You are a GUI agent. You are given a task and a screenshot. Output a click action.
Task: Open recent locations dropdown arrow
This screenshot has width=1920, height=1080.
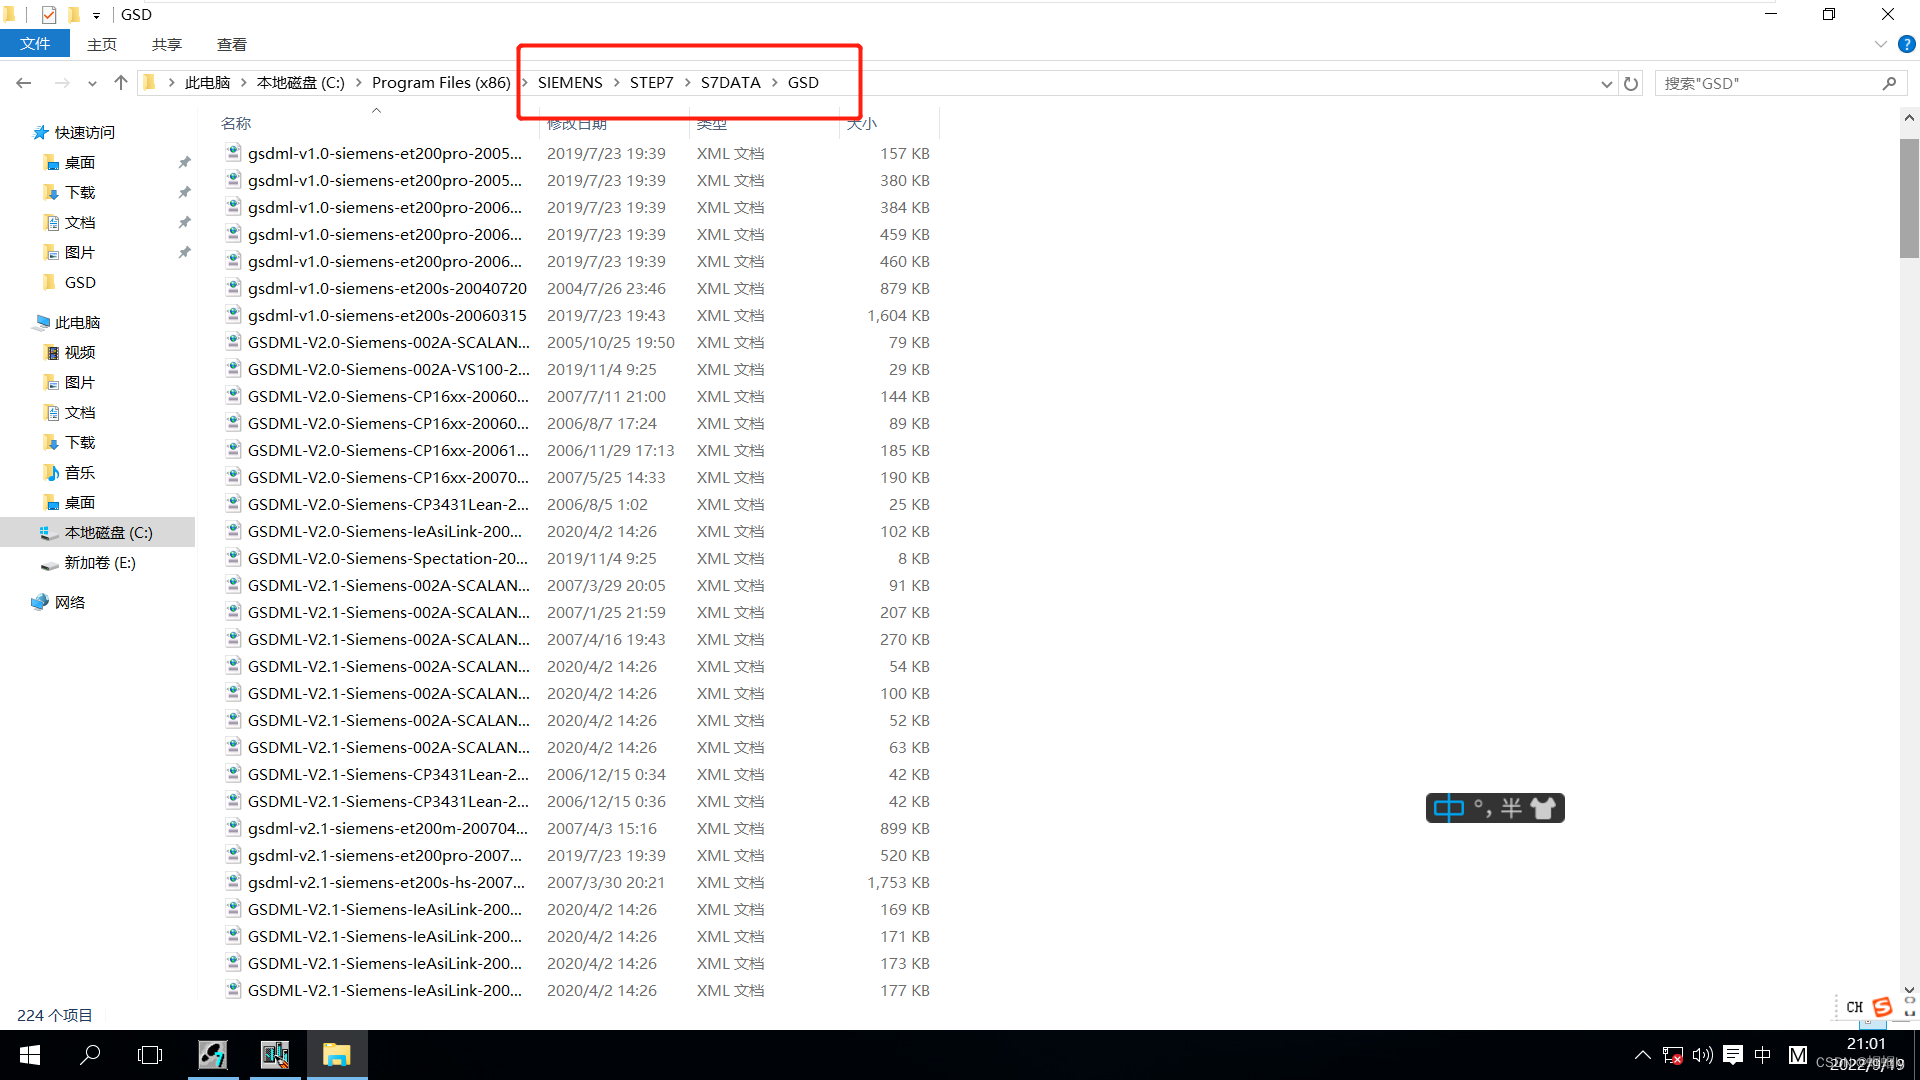(92, 84)
